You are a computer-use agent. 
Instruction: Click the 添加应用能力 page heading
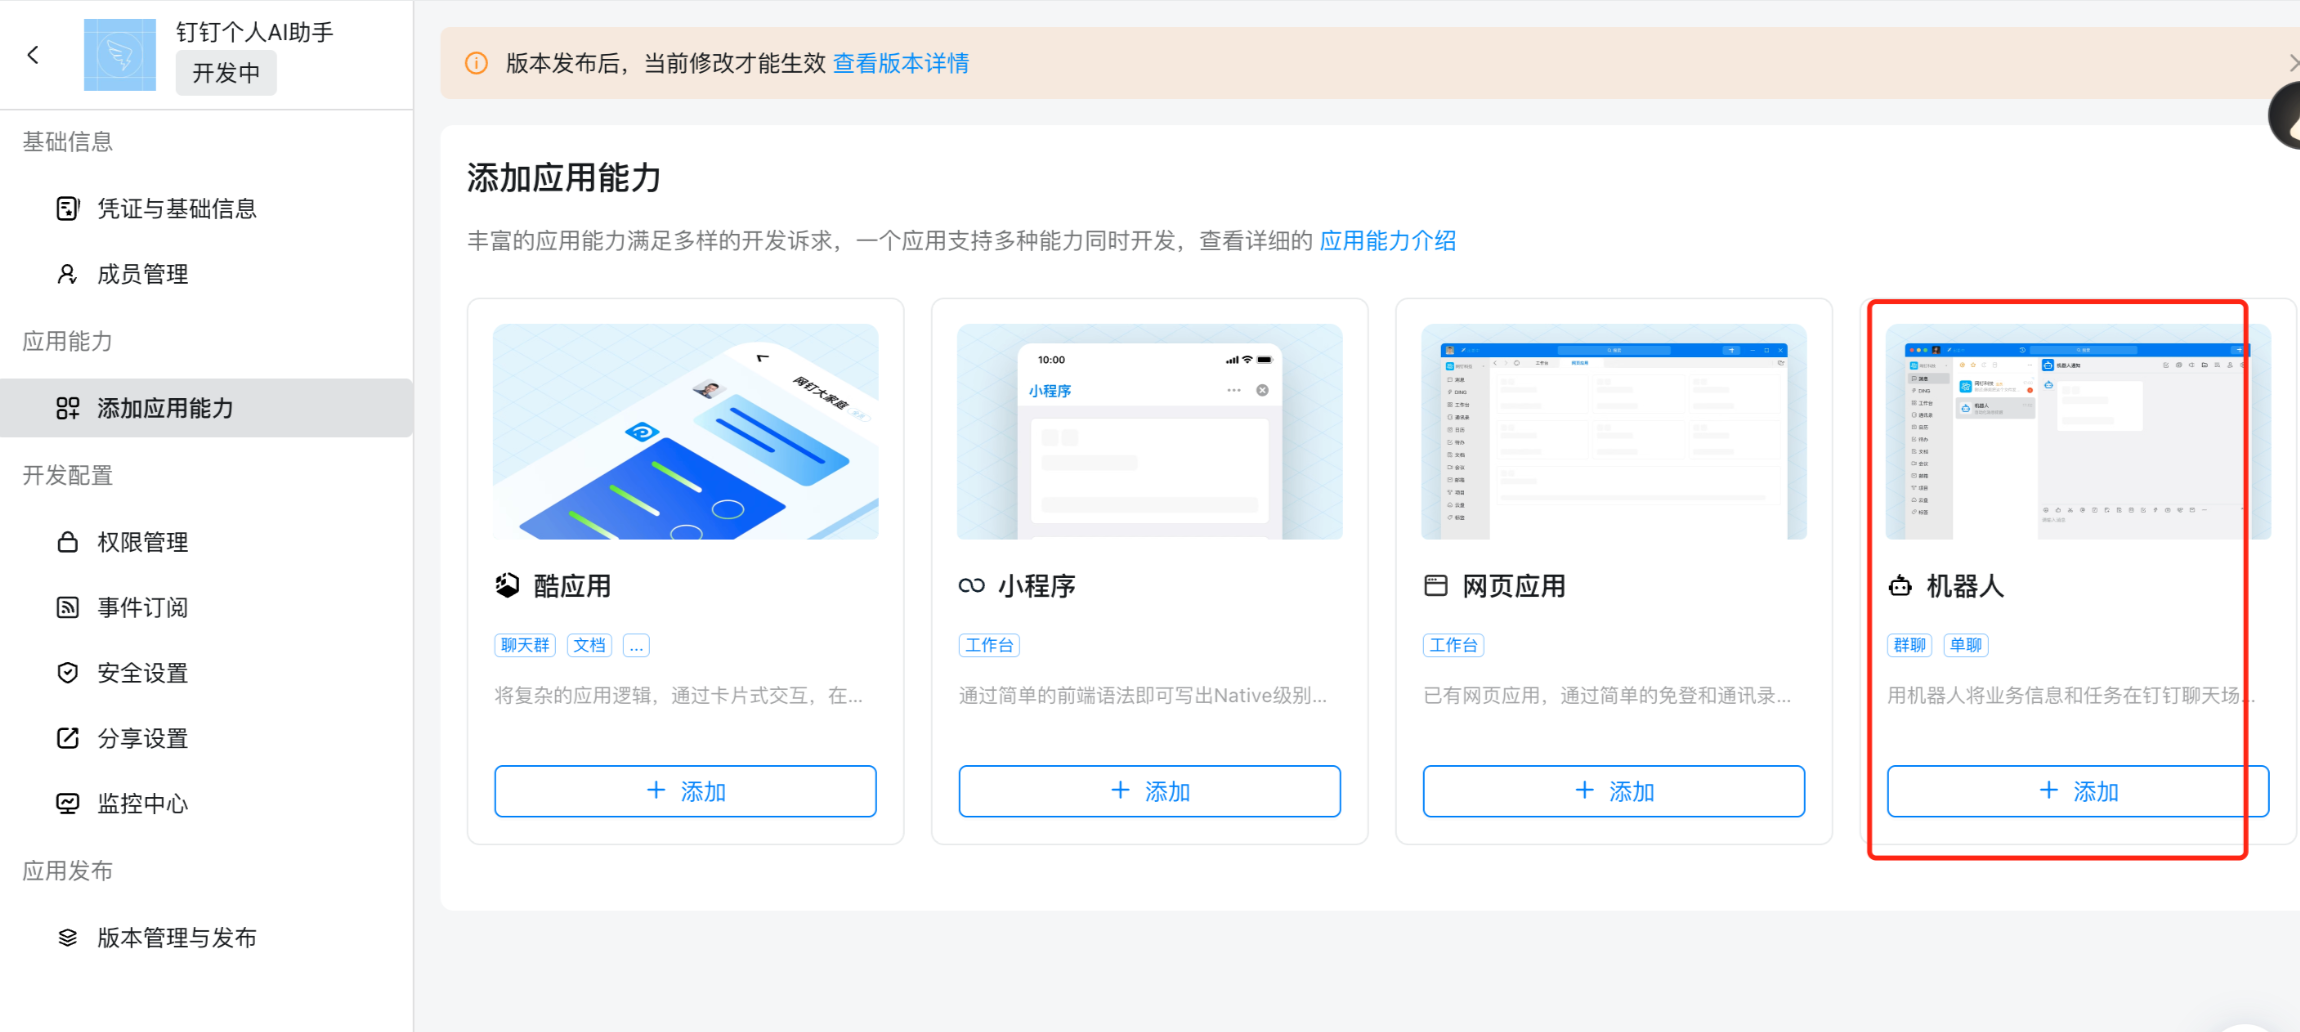(x=564, y=178)
